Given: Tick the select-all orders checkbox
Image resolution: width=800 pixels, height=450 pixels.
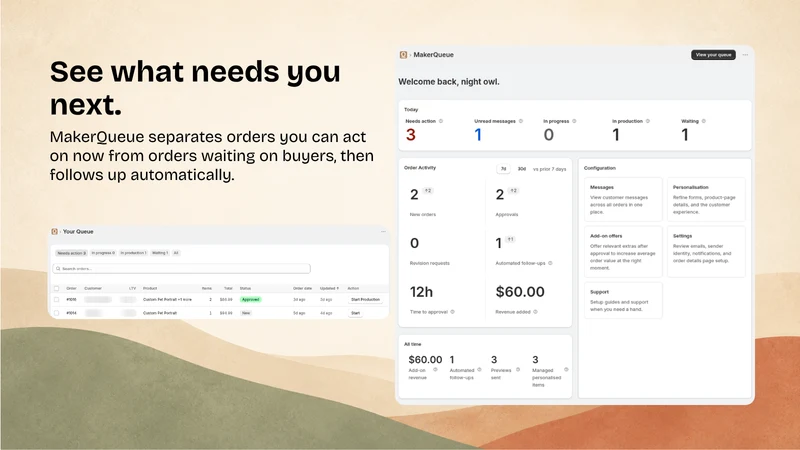Looking at the screenshot, I should click(57, 288).
